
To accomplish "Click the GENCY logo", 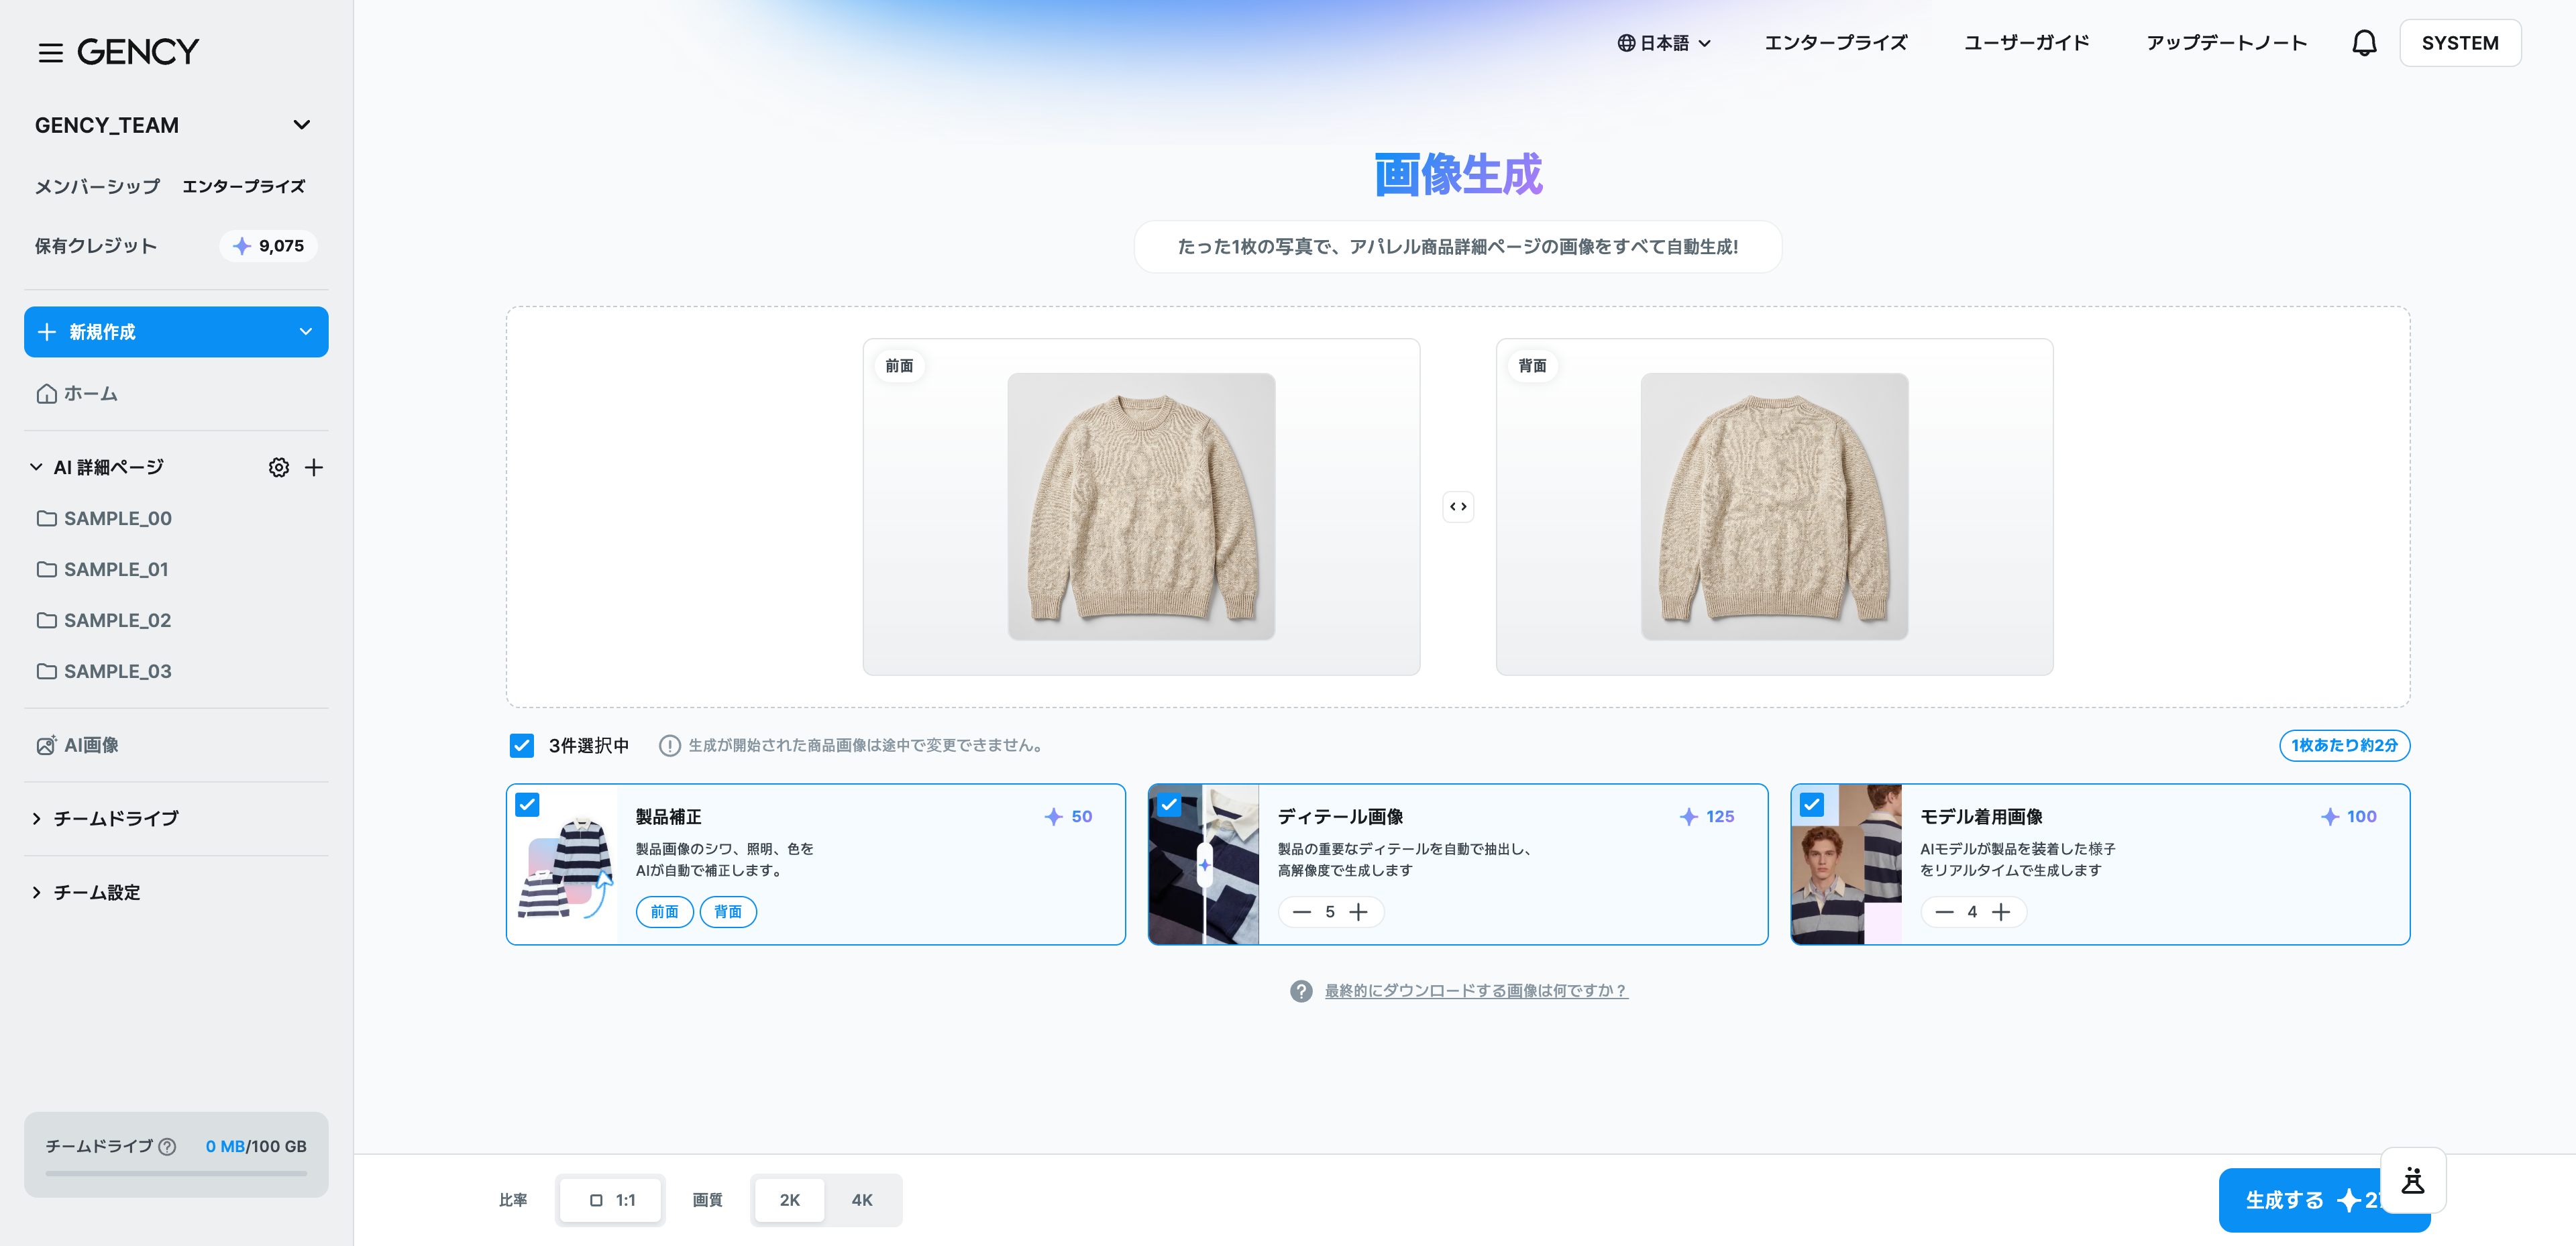I will click(x=138, y=52).
